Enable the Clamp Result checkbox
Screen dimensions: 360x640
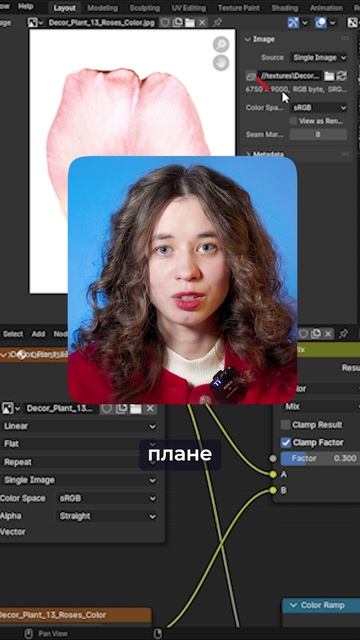click(x=286, y=424)
